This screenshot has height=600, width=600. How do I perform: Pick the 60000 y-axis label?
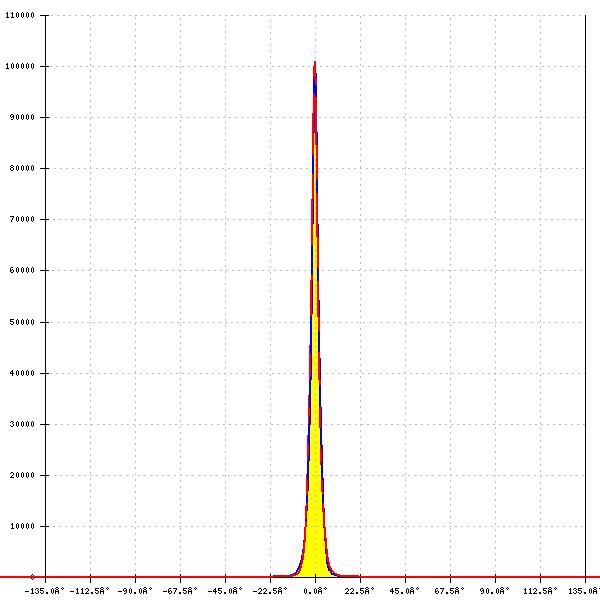22,270
